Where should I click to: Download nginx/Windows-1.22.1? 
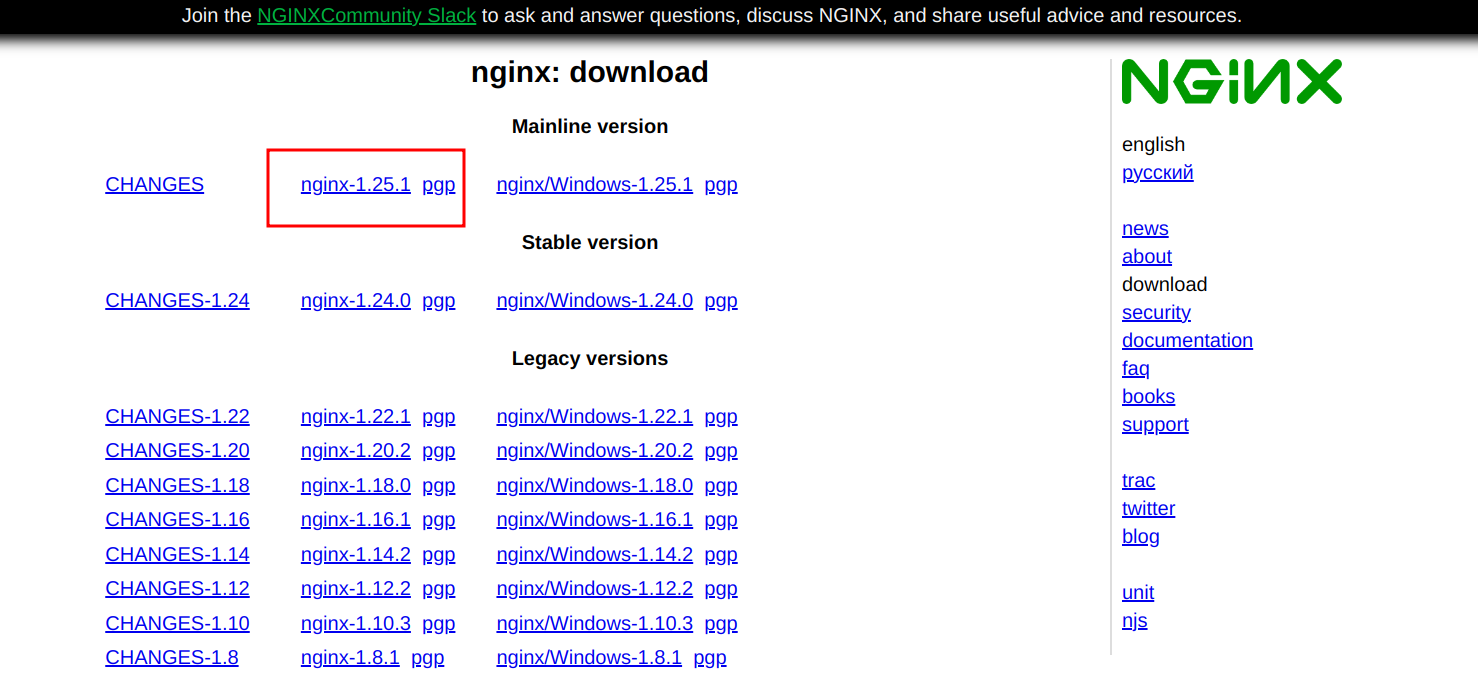point(595,416)
